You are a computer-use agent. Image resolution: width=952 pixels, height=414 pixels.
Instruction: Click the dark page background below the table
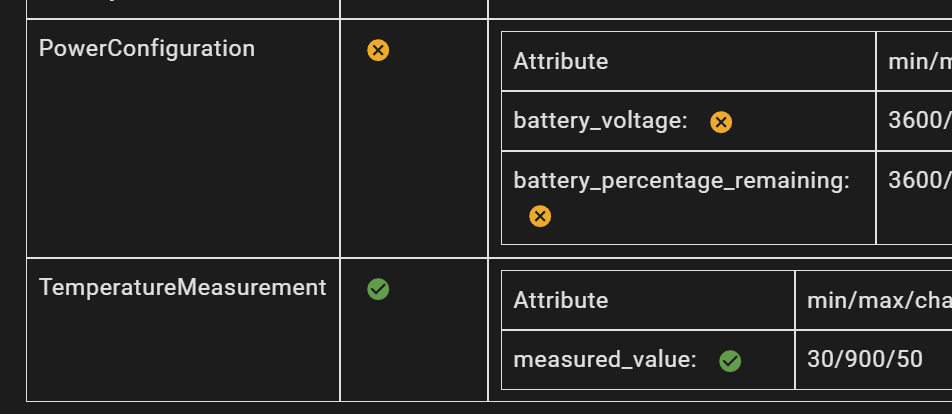click(476, 408)
